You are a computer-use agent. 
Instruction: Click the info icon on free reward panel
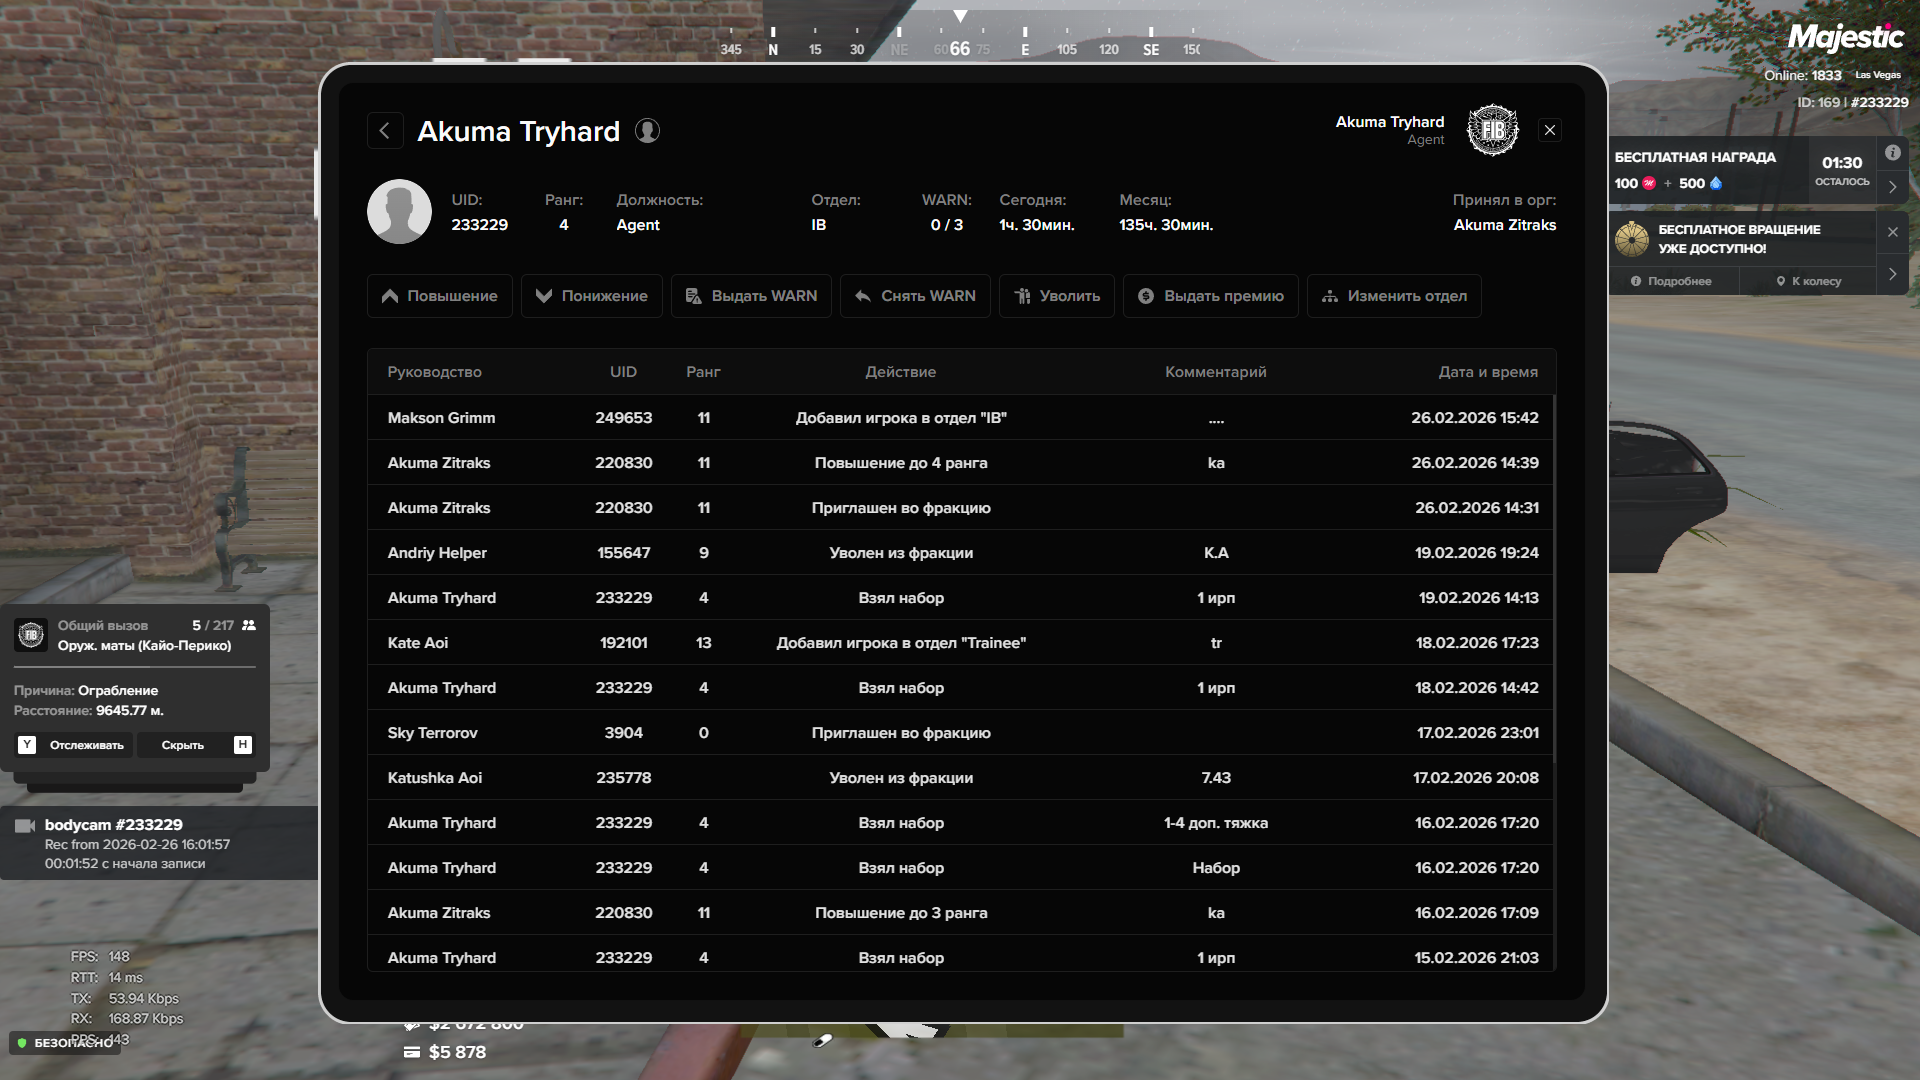[1892, 153]
